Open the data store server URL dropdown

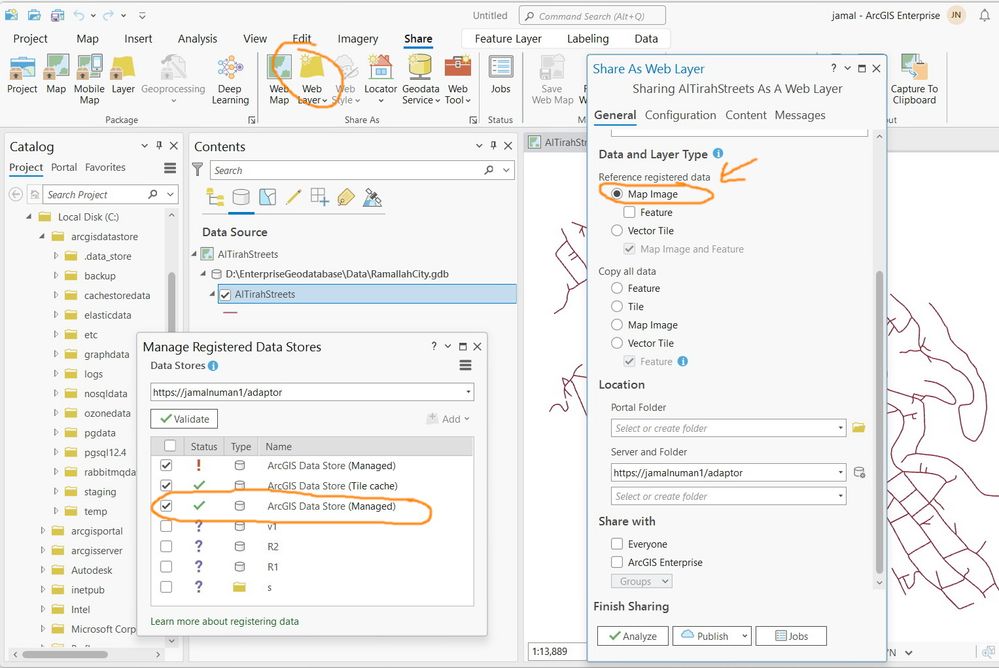[468, 392]
